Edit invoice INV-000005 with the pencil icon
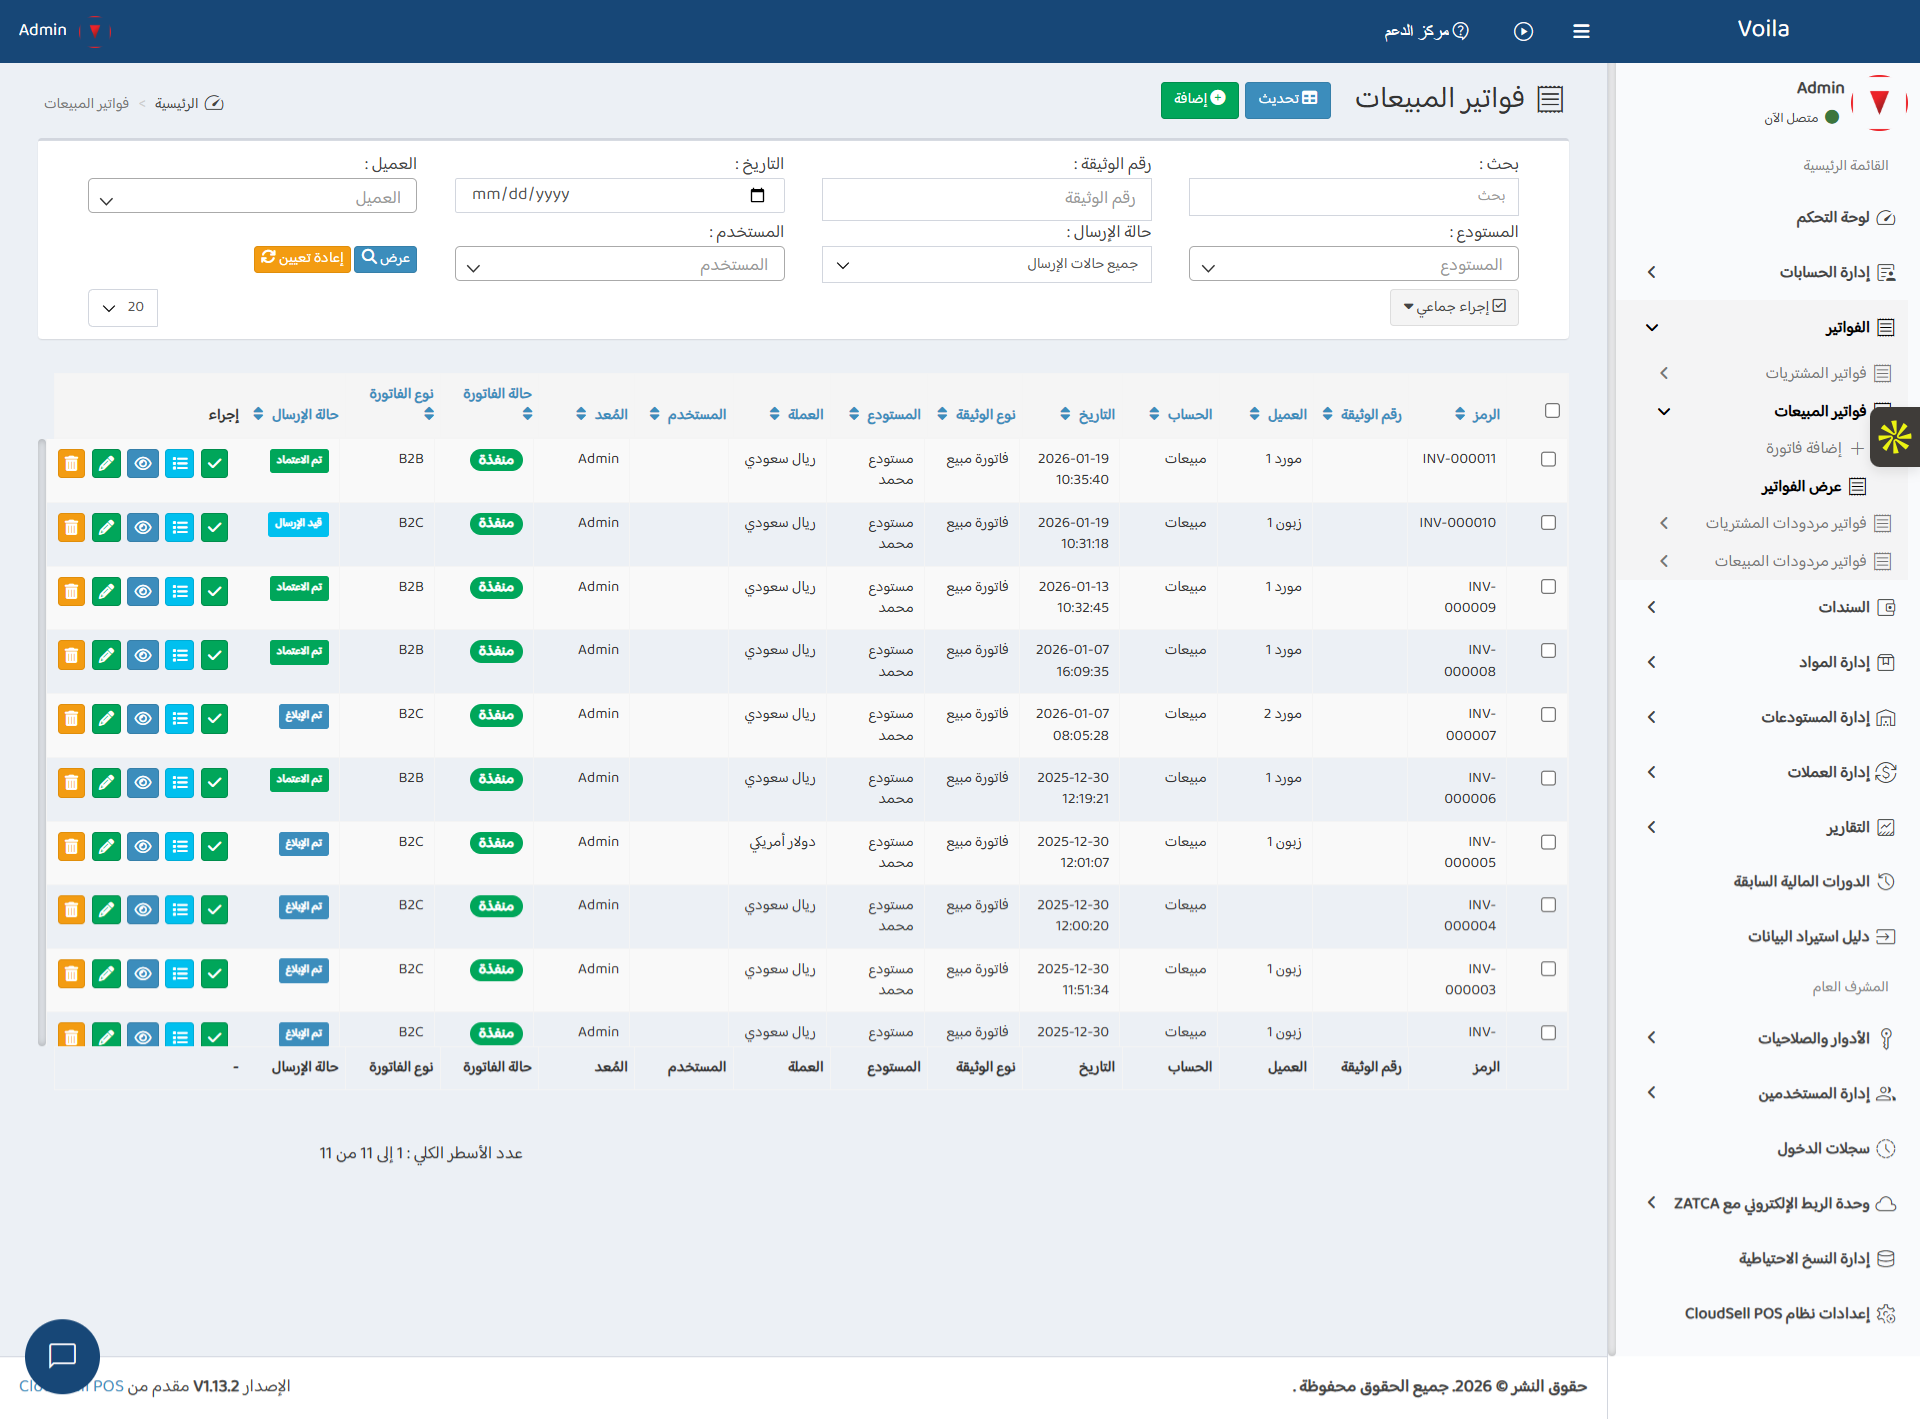The image size is (1920, 1420). (107, 847)
